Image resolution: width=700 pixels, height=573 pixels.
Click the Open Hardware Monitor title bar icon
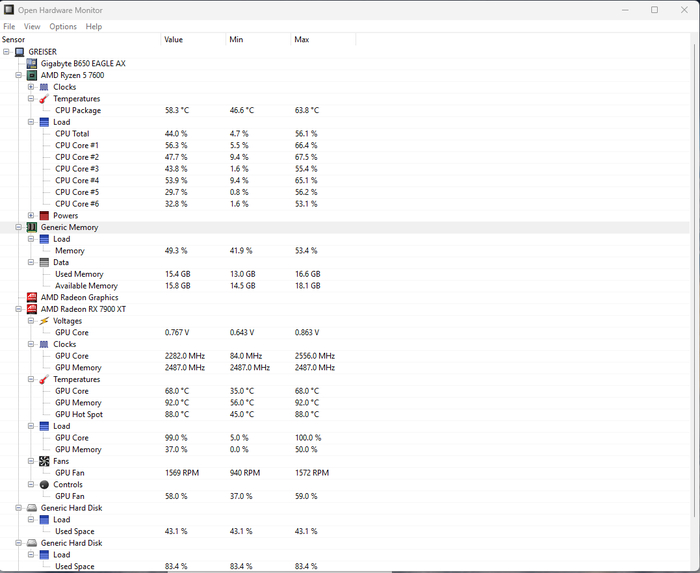(x=9, y=9)
